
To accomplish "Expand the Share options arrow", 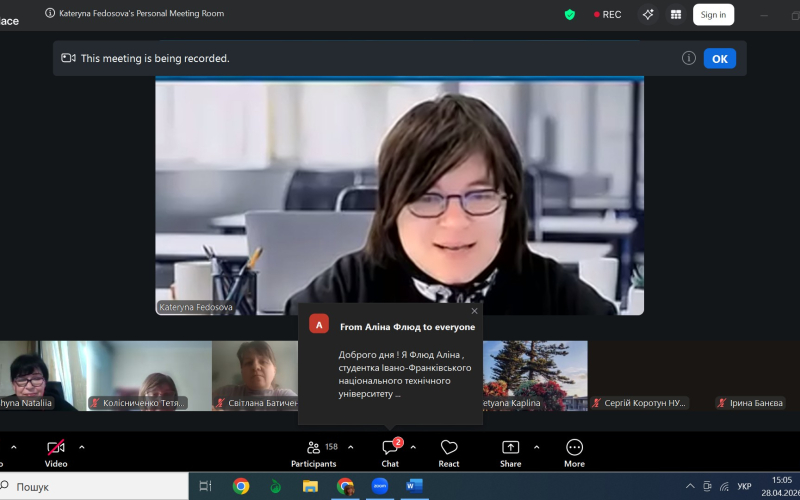I will 536,447.
